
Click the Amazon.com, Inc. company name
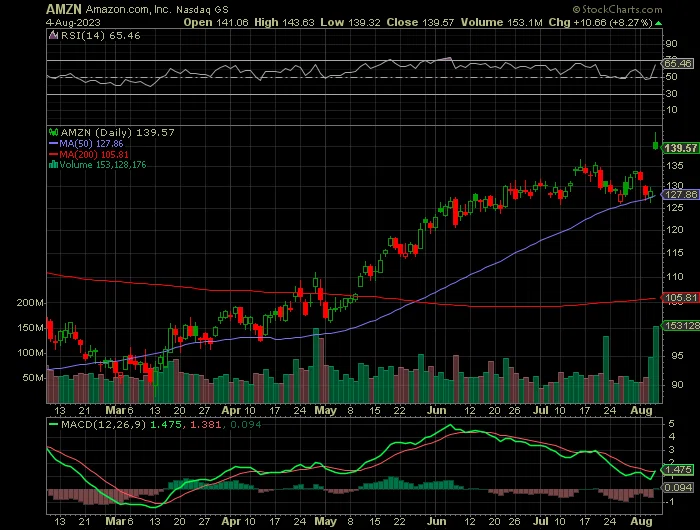click(x=129, y=9)
